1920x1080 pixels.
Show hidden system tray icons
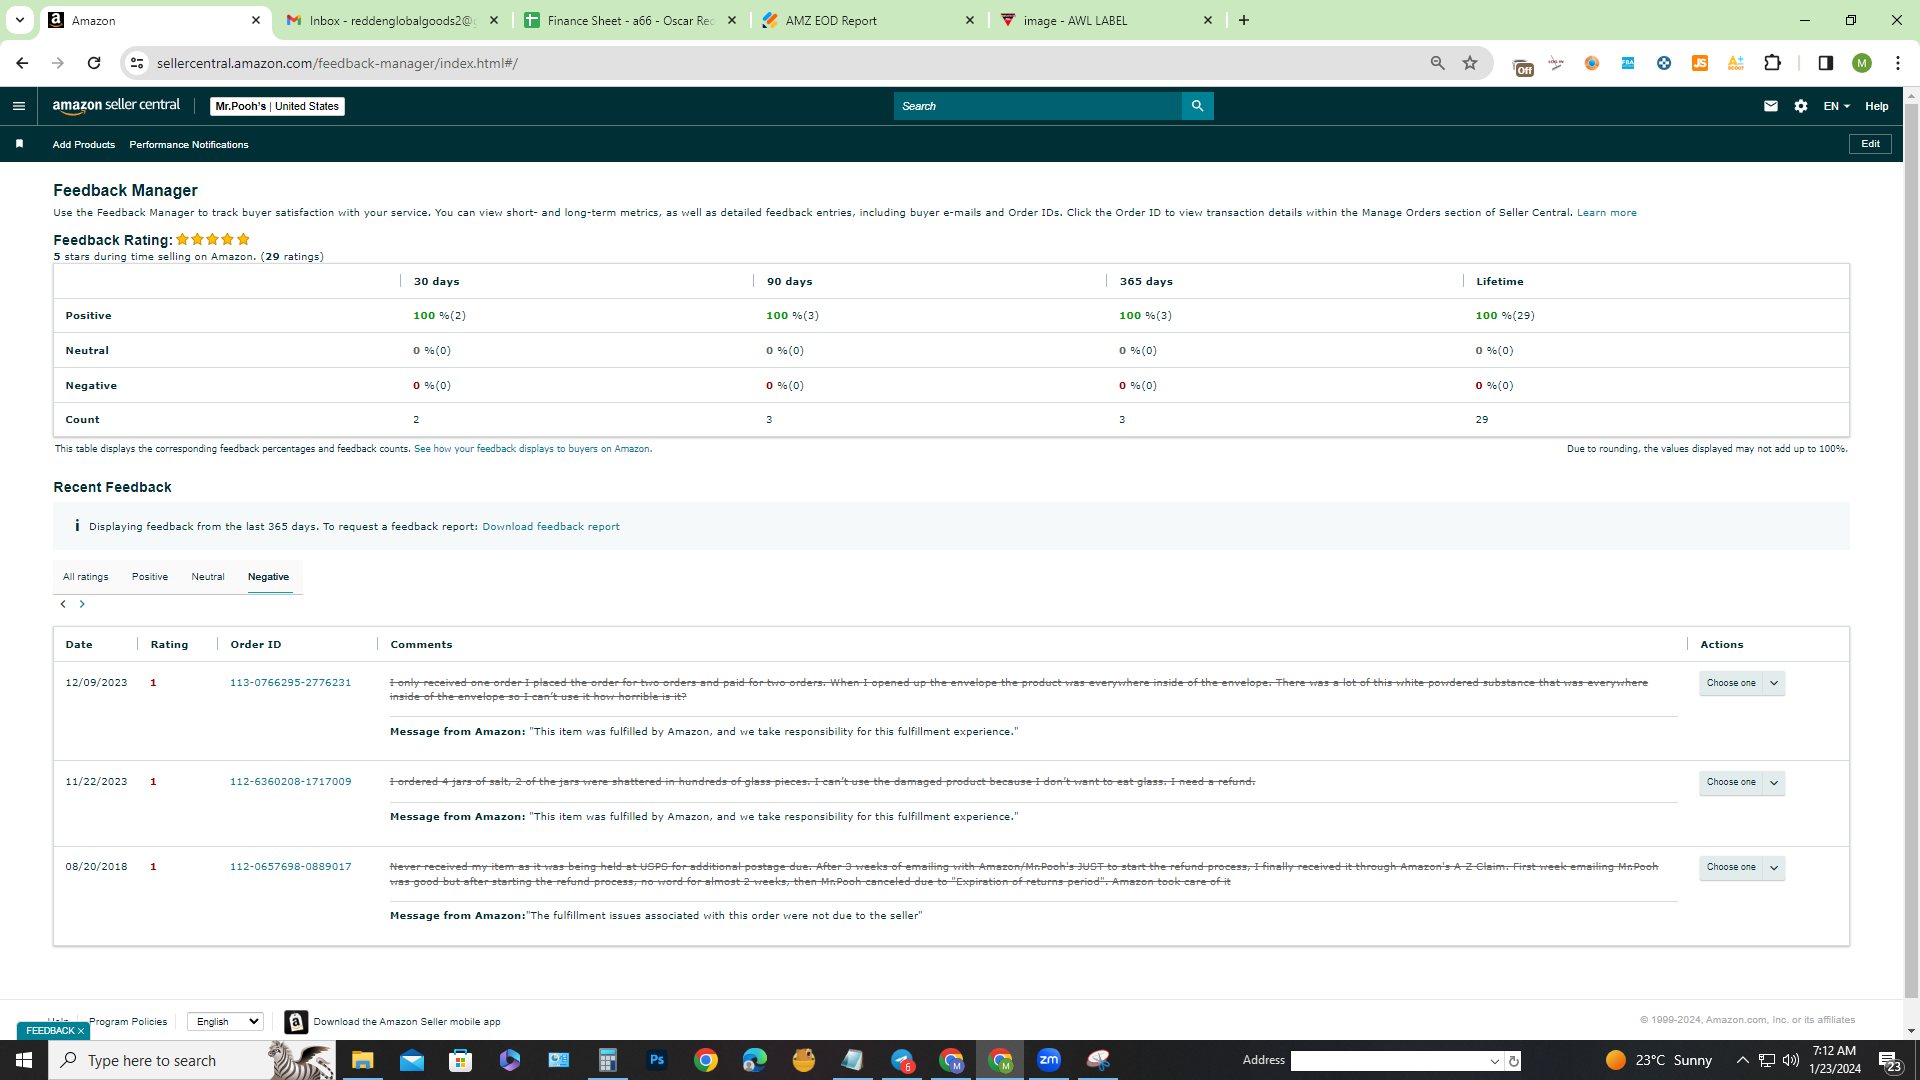(1742, 1060)
